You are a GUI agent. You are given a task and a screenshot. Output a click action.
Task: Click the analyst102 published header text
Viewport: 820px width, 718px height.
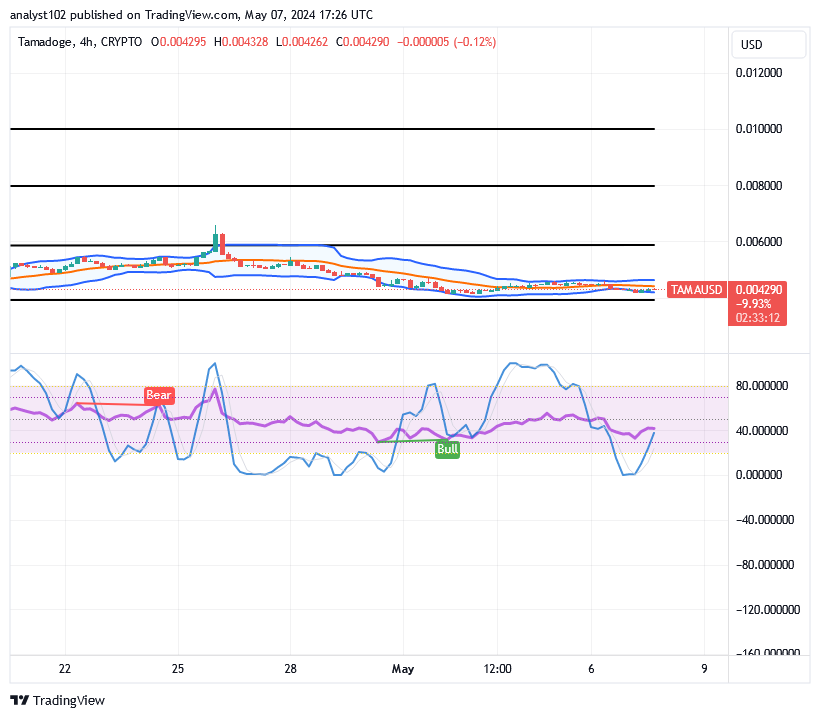[x=191, y=15]
